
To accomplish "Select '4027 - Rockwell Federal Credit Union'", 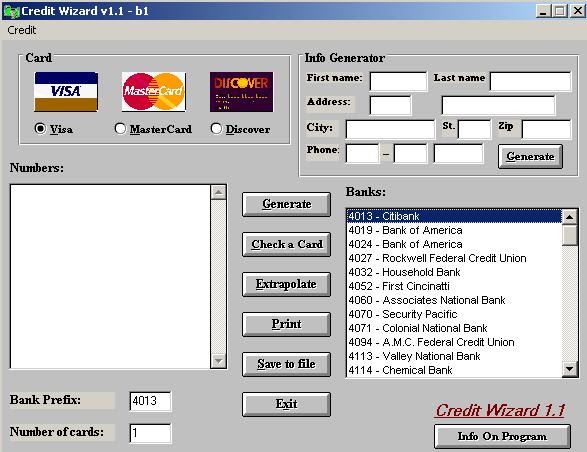I will point(454,258).
